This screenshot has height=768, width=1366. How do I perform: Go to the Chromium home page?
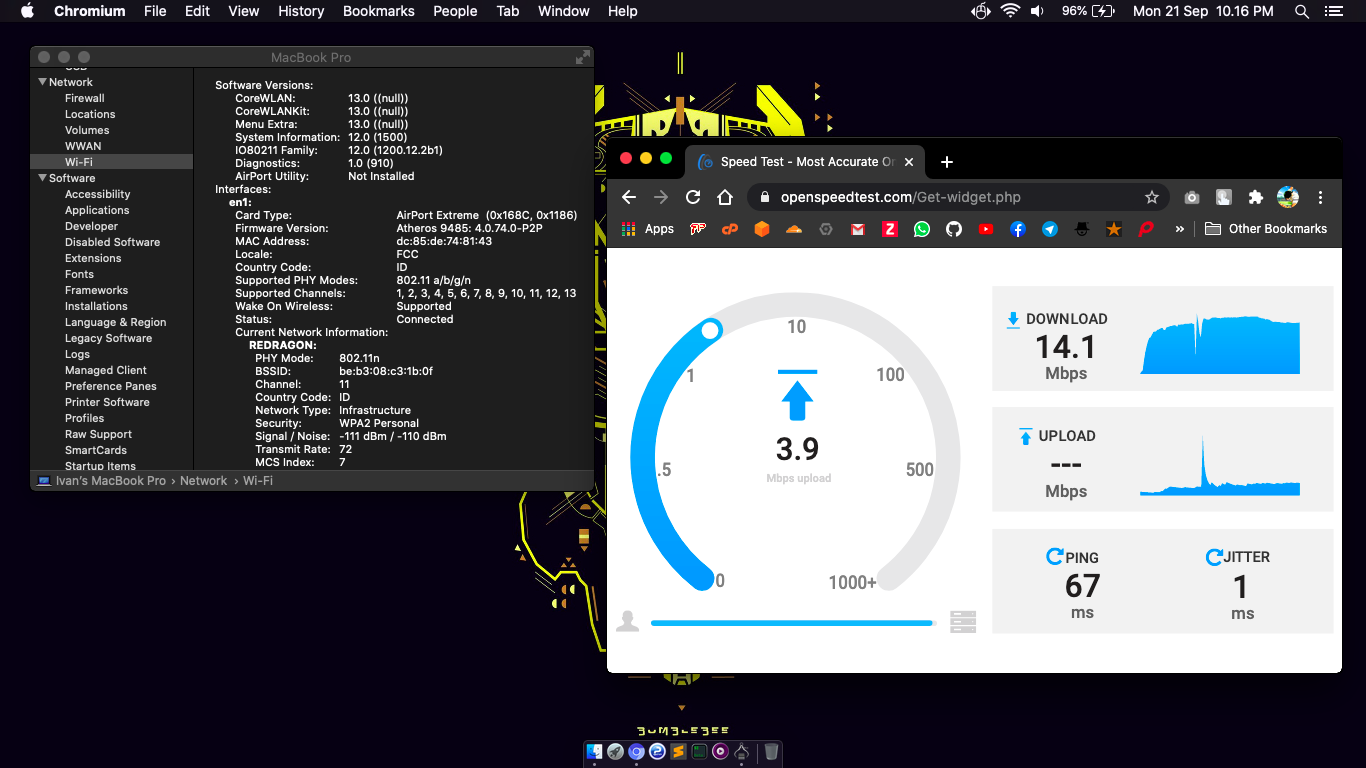pos(726,197)
